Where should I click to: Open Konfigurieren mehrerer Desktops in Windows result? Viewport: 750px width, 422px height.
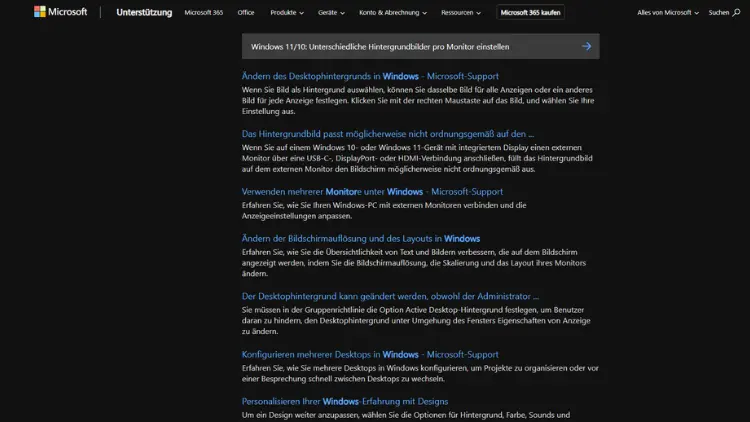pyautogui.click(x=370, y=355)
